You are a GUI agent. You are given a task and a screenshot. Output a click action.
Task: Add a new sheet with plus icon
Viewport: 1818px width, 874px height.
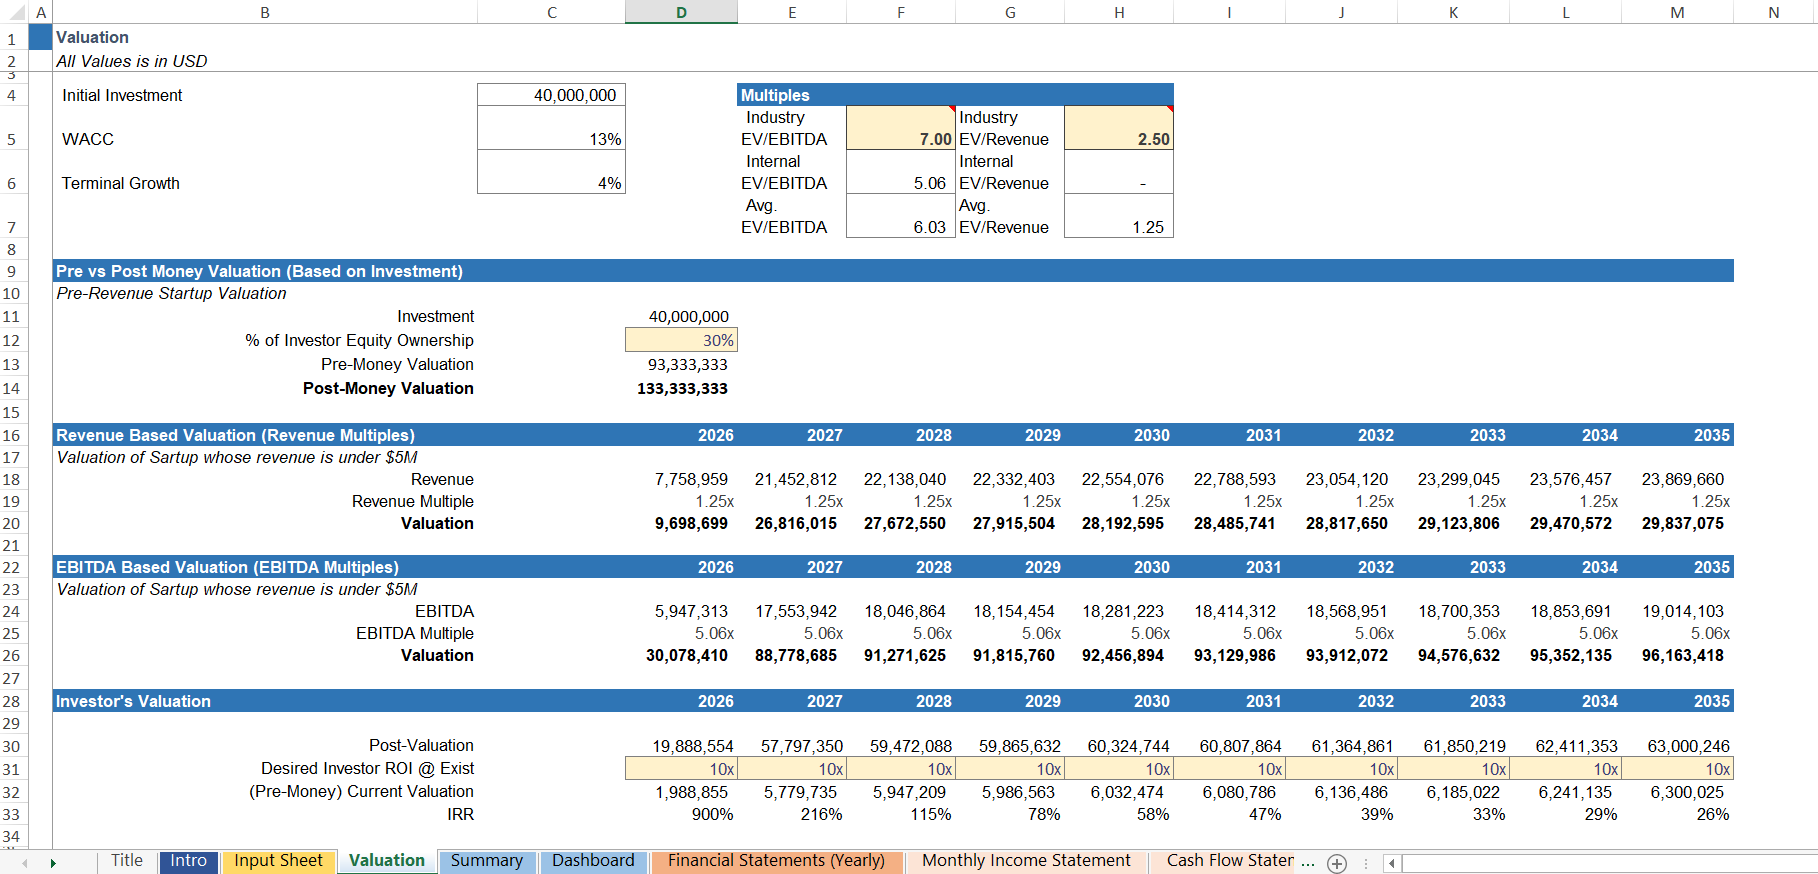1337,863
